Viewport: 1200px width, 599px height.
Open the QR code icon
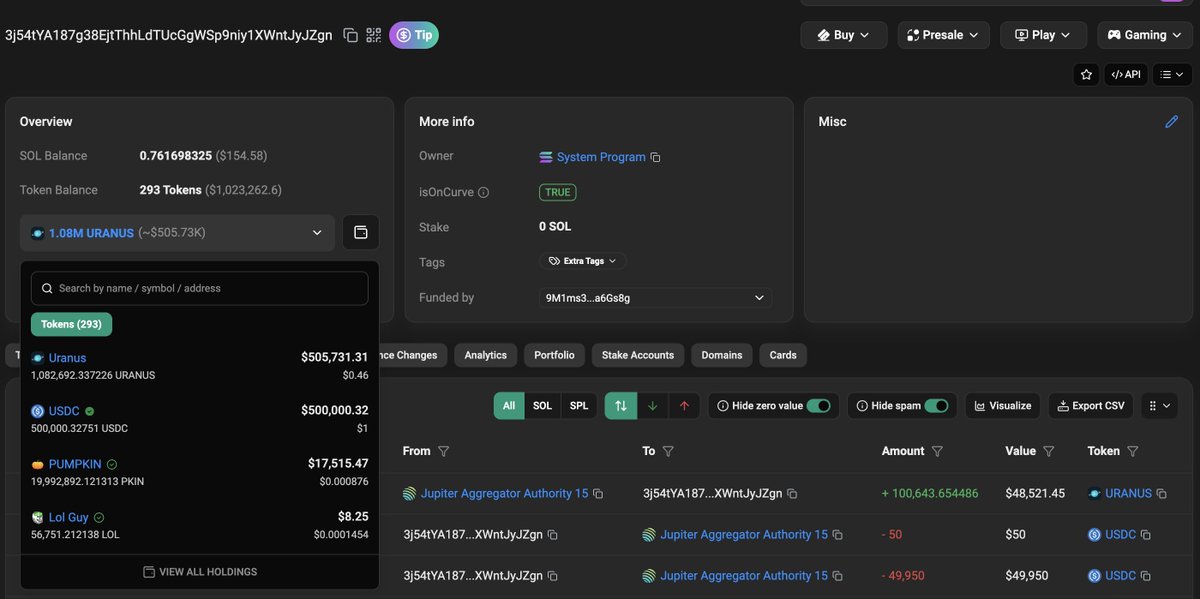click(x=374, y=35)
